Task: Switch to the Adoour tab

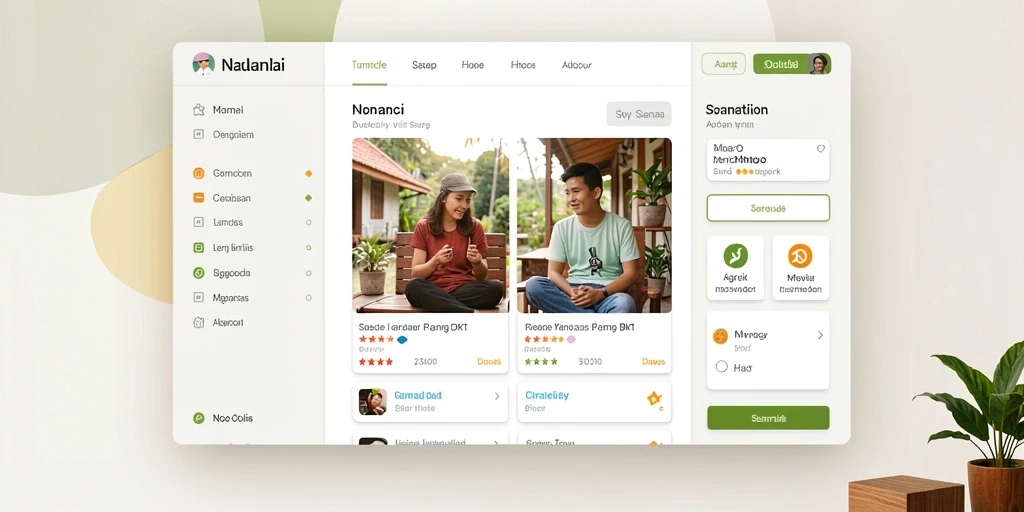Action: pos(577,65)
